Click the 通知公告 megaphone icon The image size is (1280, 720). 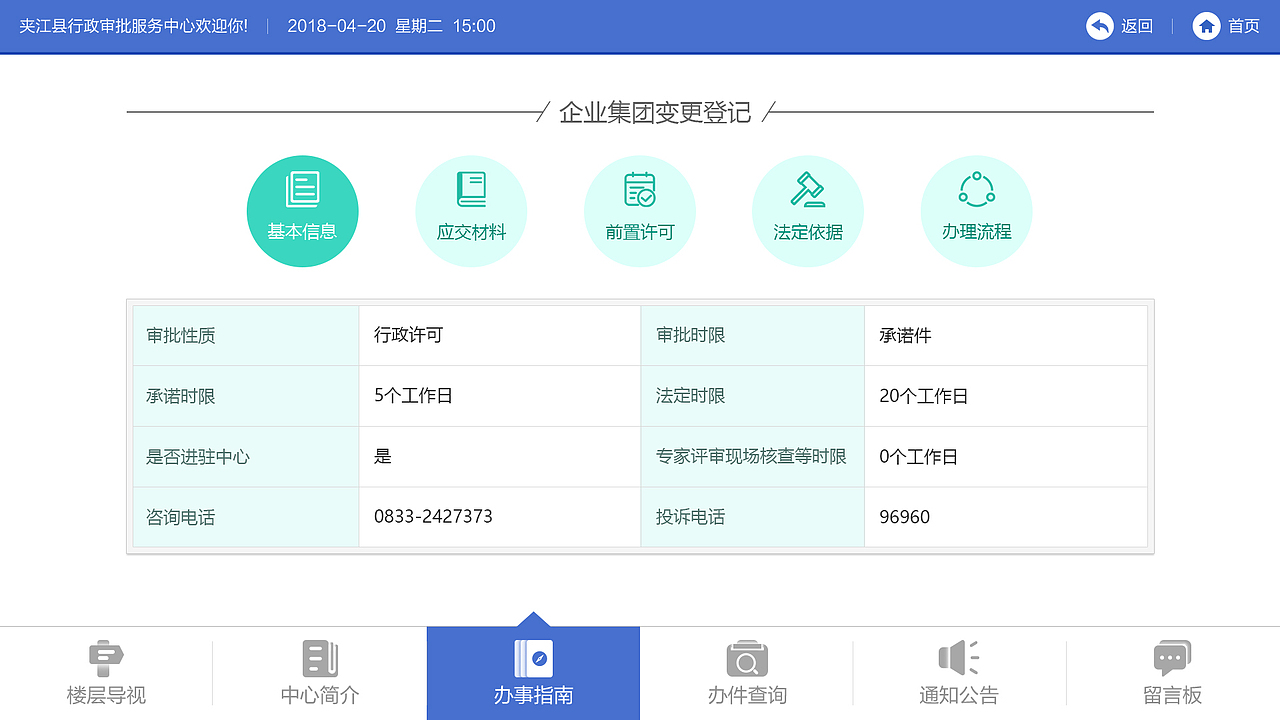click(959, 659)
